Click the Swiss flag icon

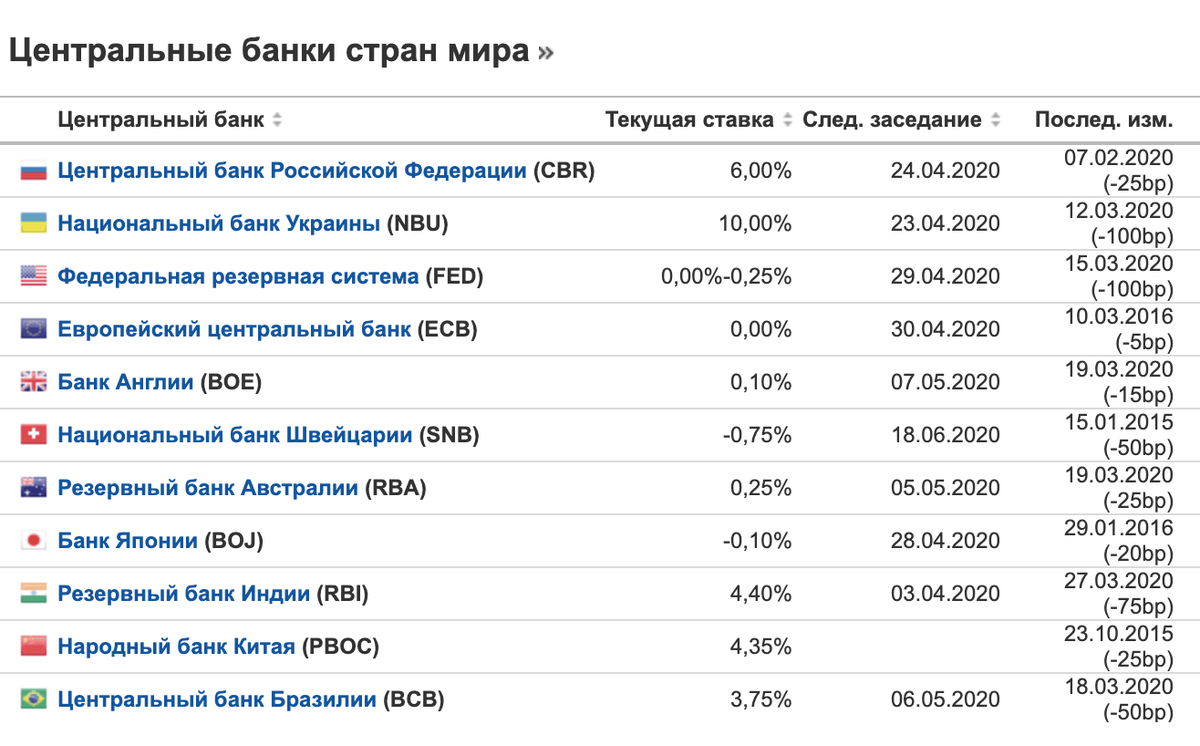[x=34, y=435]
